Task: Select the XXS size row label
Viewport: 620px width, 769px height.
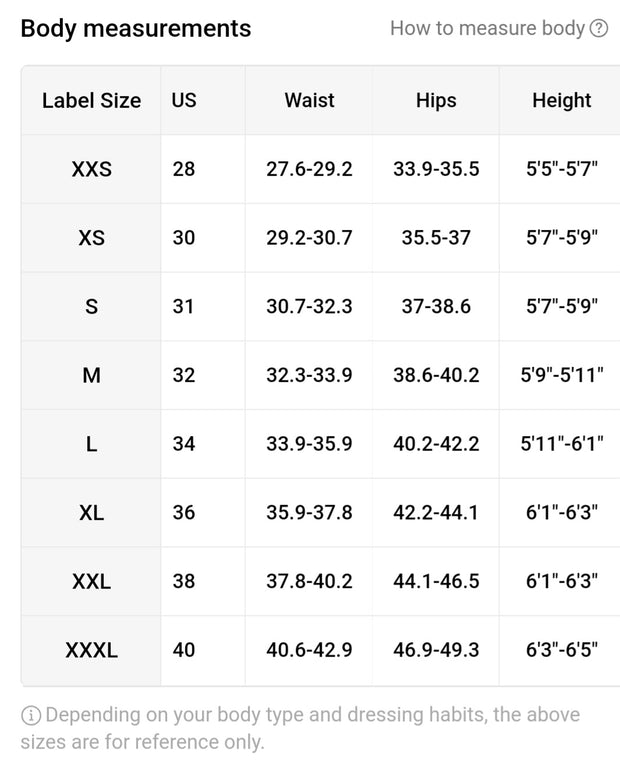Action: point(91,169)
